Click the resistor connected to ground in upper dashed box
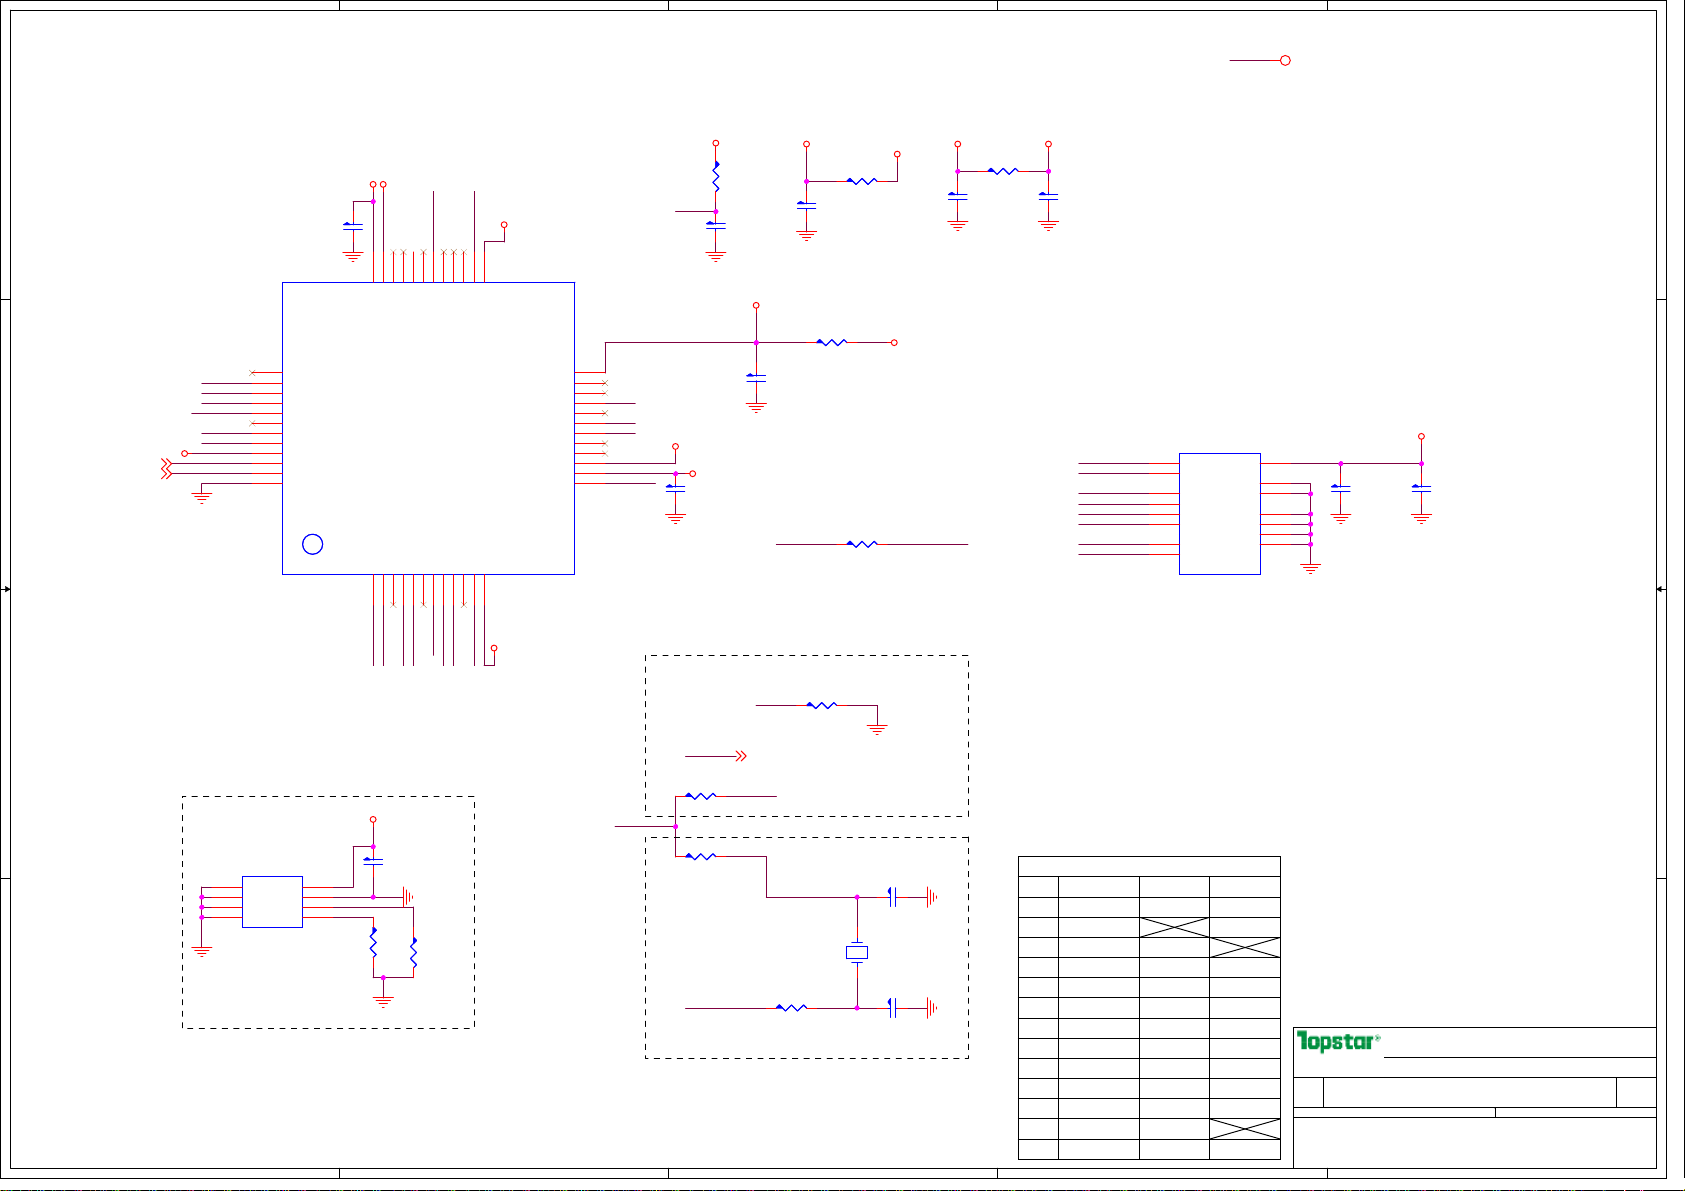Screen dimensions: 1685x1191 pos(821,705)
